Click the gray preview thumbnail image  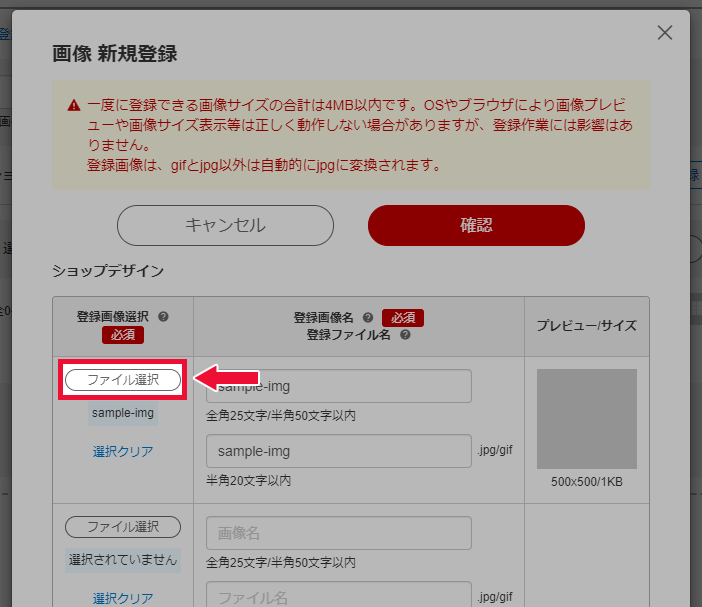(587, 419)
